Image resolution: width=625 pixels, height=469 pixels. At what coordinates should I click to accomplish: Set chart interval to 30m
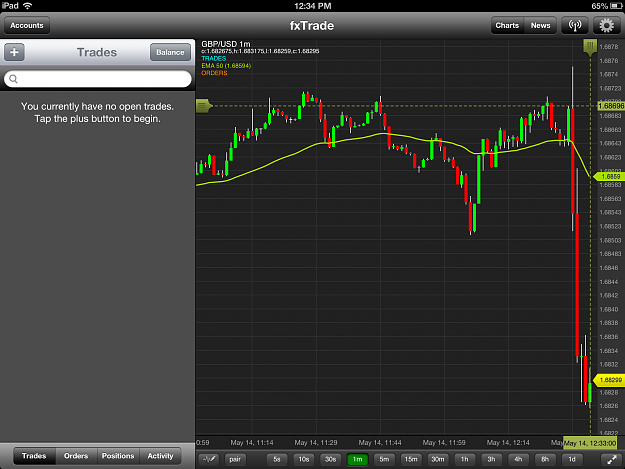[438, 459]
